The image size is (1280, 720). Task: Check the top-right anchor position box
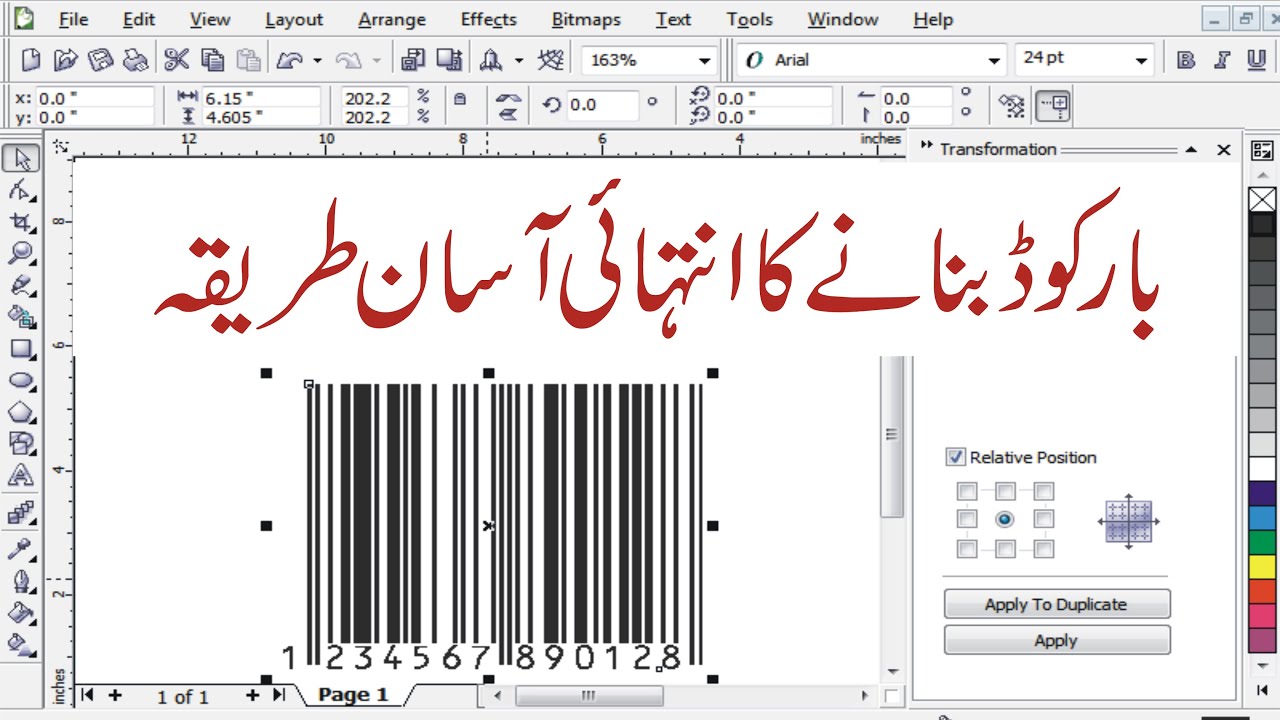[x=1044, y=491]
